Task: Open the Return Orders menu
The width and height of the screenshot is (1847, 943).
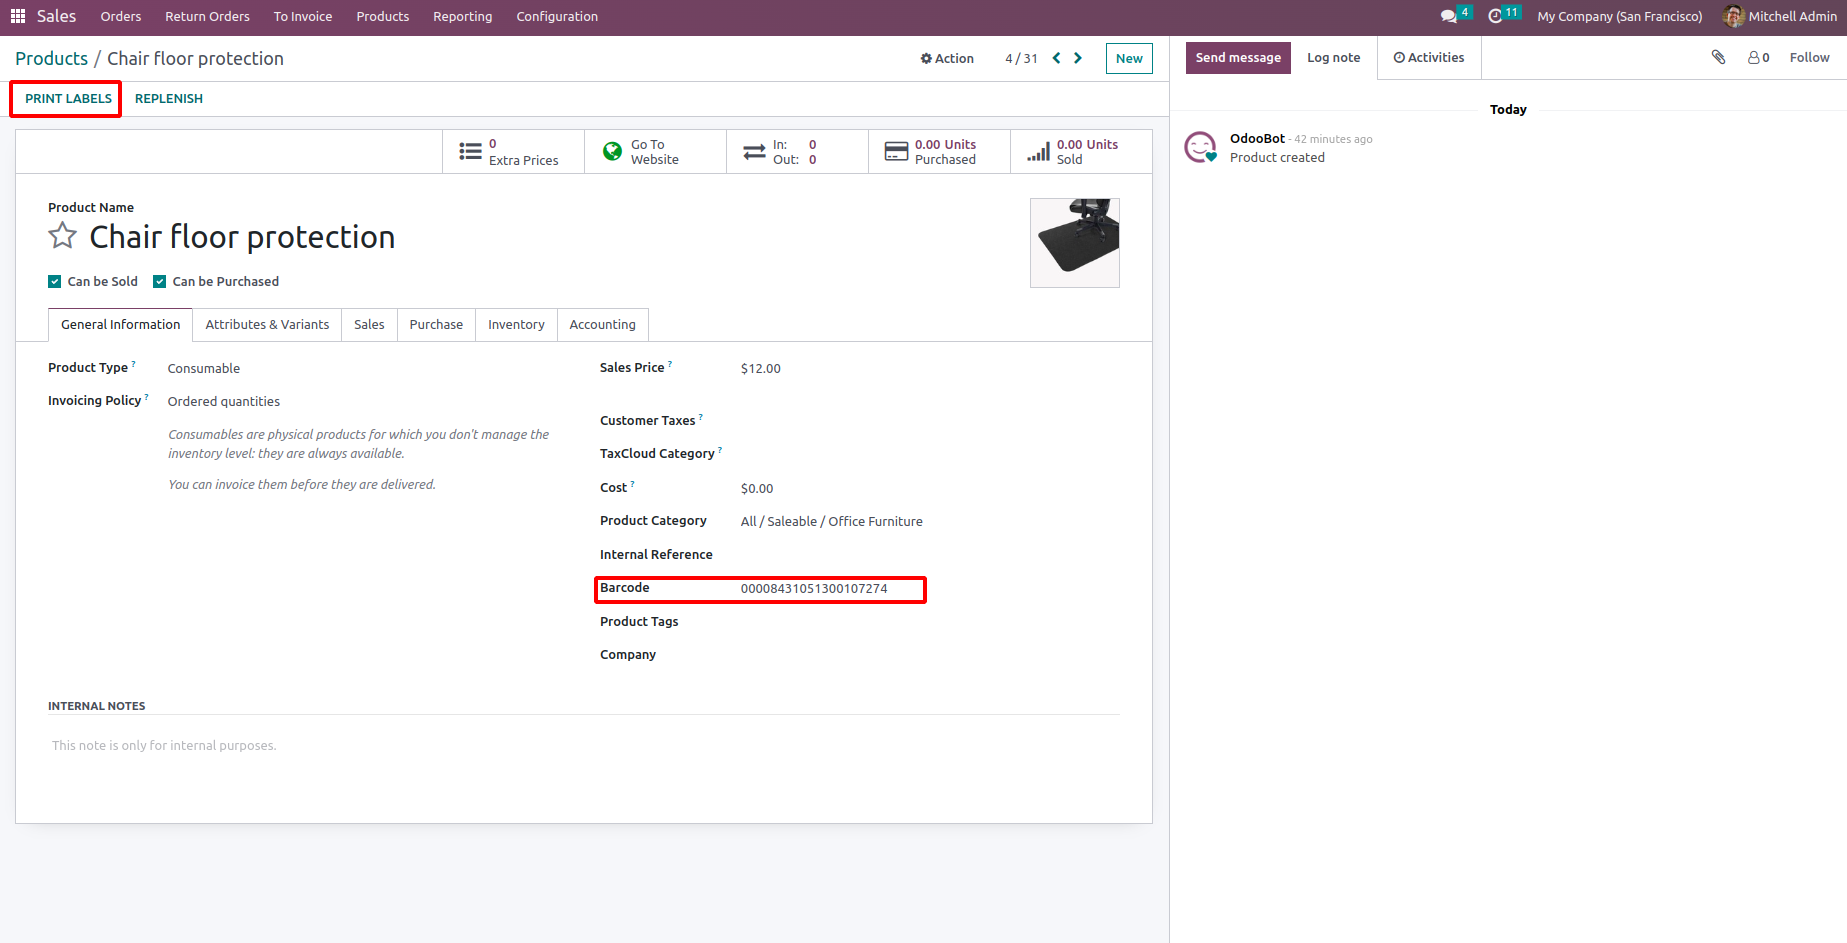Action: tap(208, 16)
